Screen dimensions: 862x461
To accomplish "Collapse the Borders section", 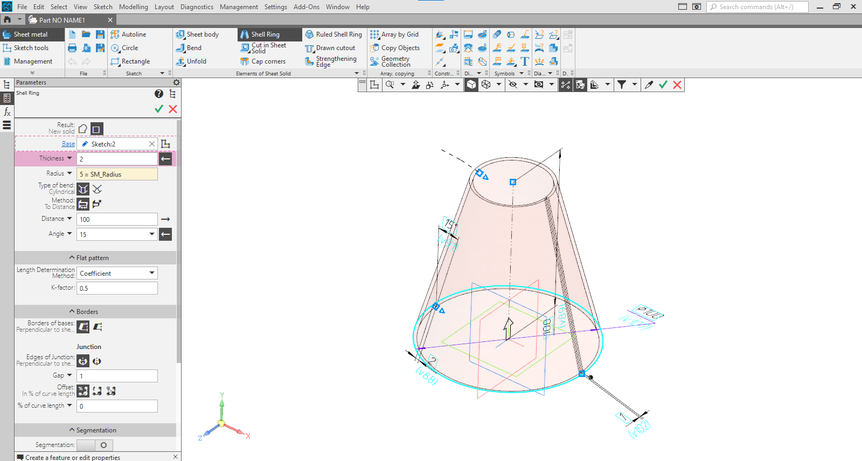I will 95,312.
